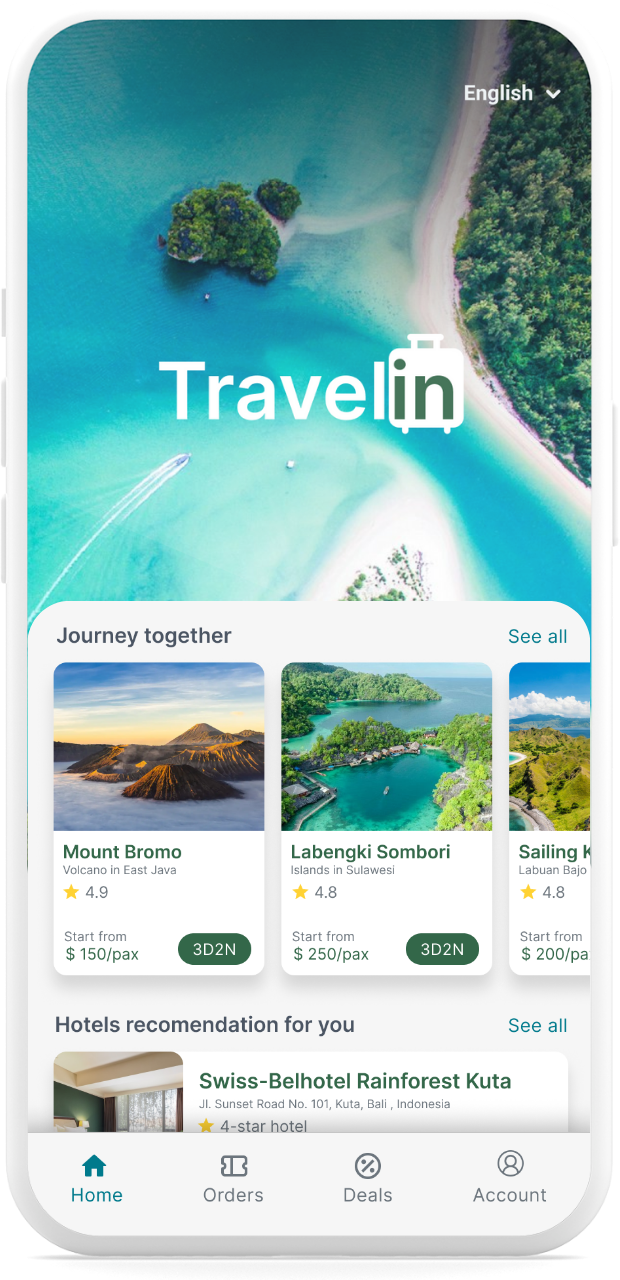Tap the 3D2N button on Mount Bromo
Viewport: 620px width, 1280px height.
pyautogui.click(x=214, y=949)
